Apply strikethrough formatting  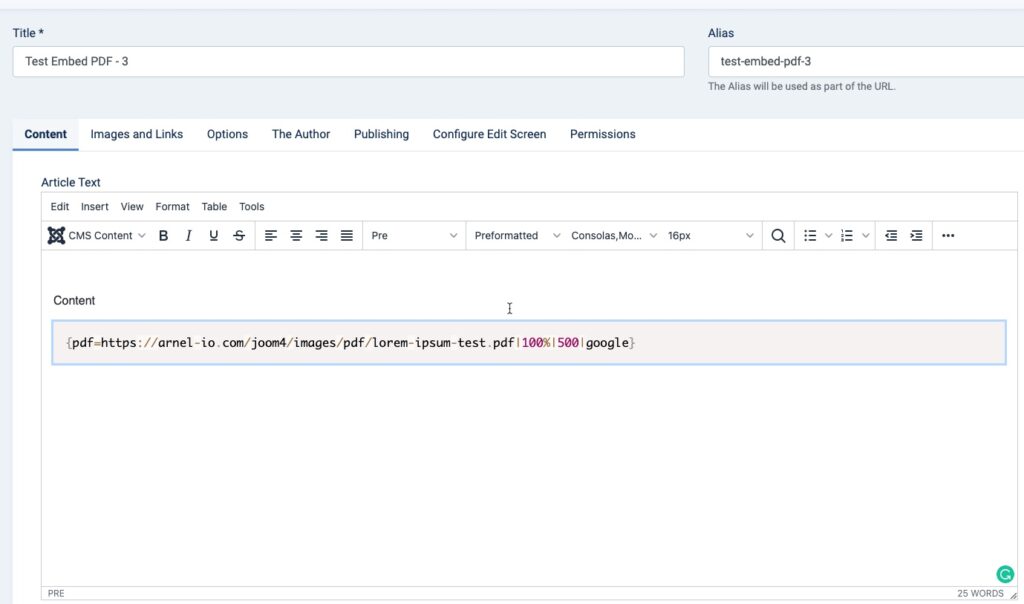click(239, 236)
